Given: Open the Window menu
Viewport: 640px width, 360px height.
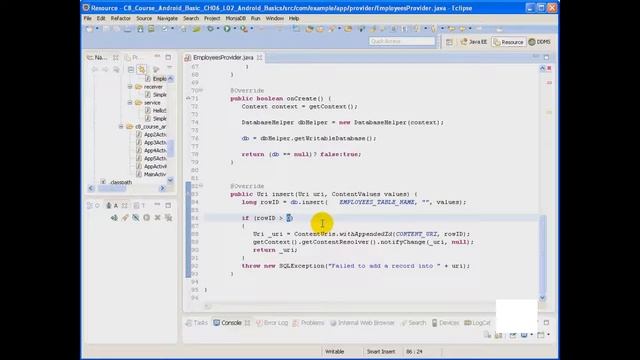Looking at the screenshot, I should (x=274, y=18).
